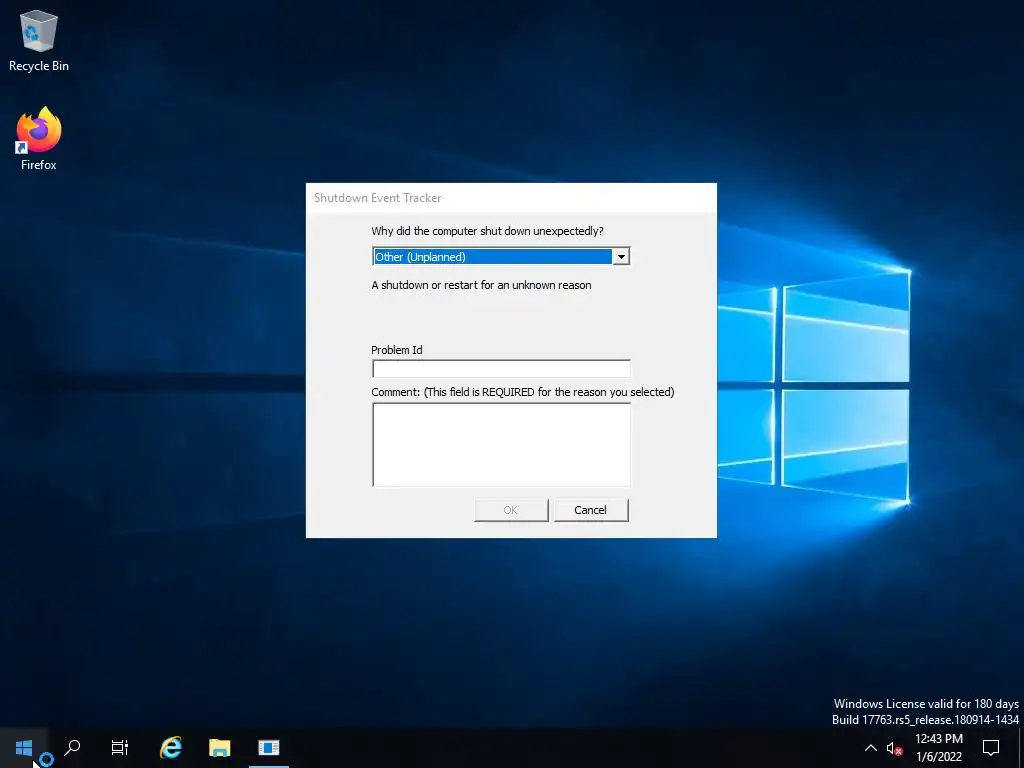Click the taskbar search magnifier
The width and height of the screenshot is (1024, 768).
coord(72,748)
